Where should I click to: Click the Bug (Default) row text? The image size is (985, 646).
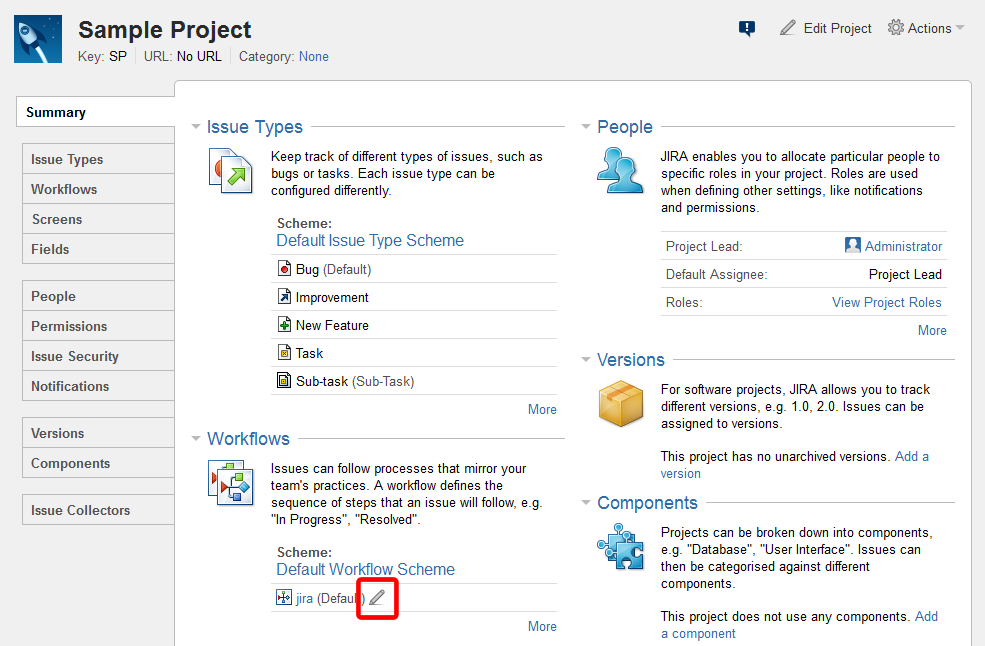(x=334, y=270)
